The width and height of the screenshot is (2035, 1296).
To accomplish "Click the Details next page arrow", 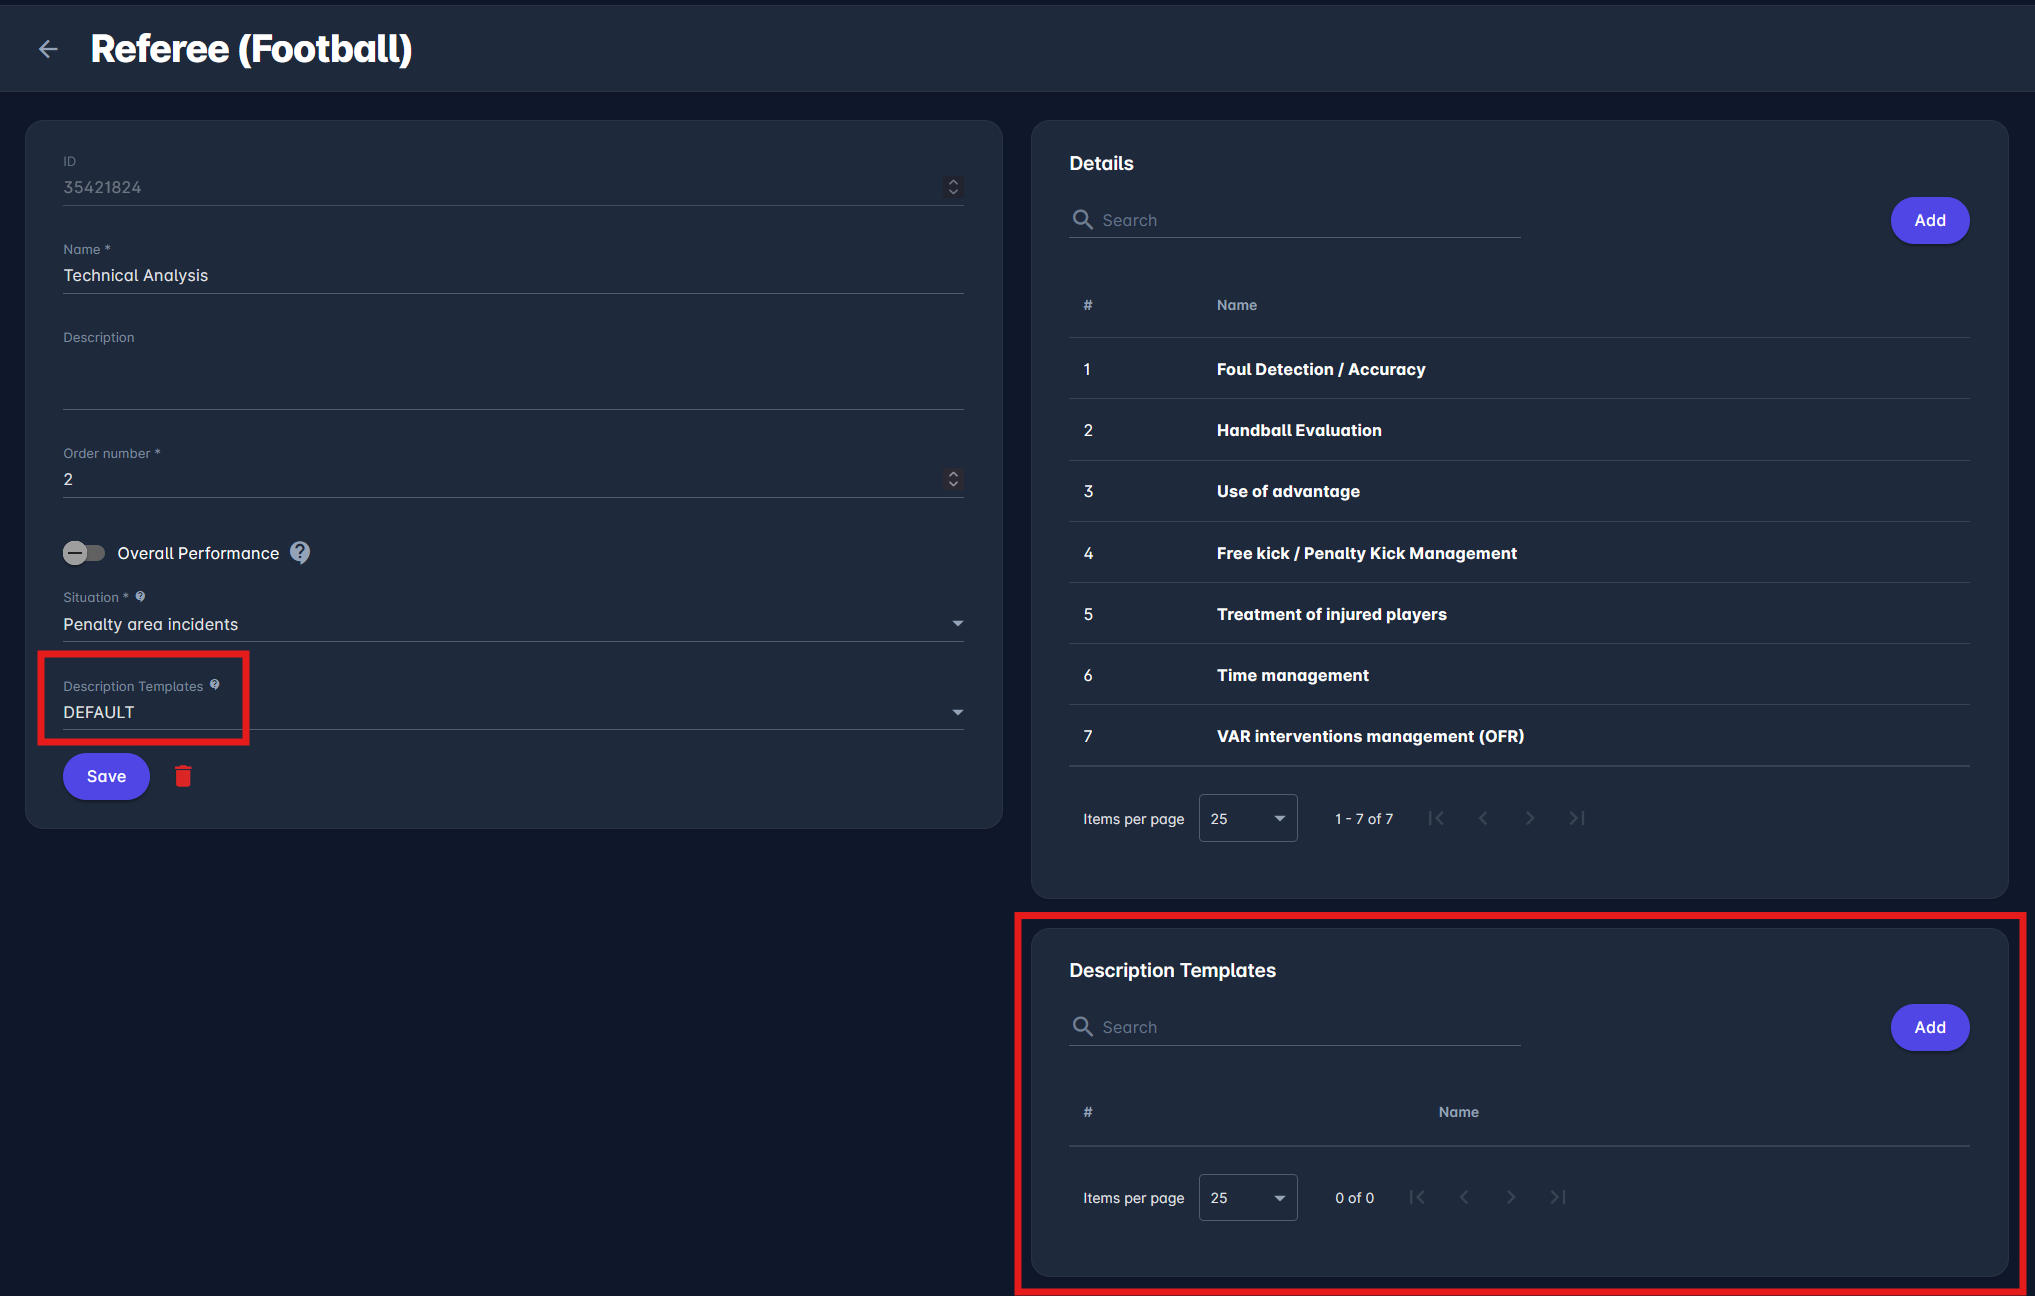I will coord(1530,818).
